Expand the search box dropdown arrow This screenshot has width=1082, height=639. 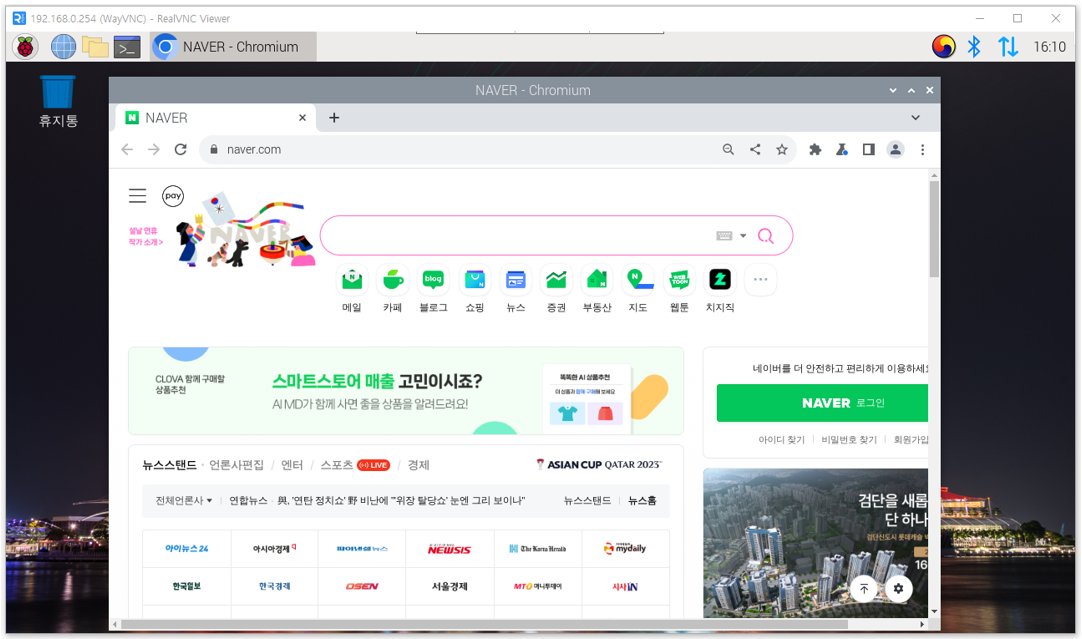pos(743,236)
